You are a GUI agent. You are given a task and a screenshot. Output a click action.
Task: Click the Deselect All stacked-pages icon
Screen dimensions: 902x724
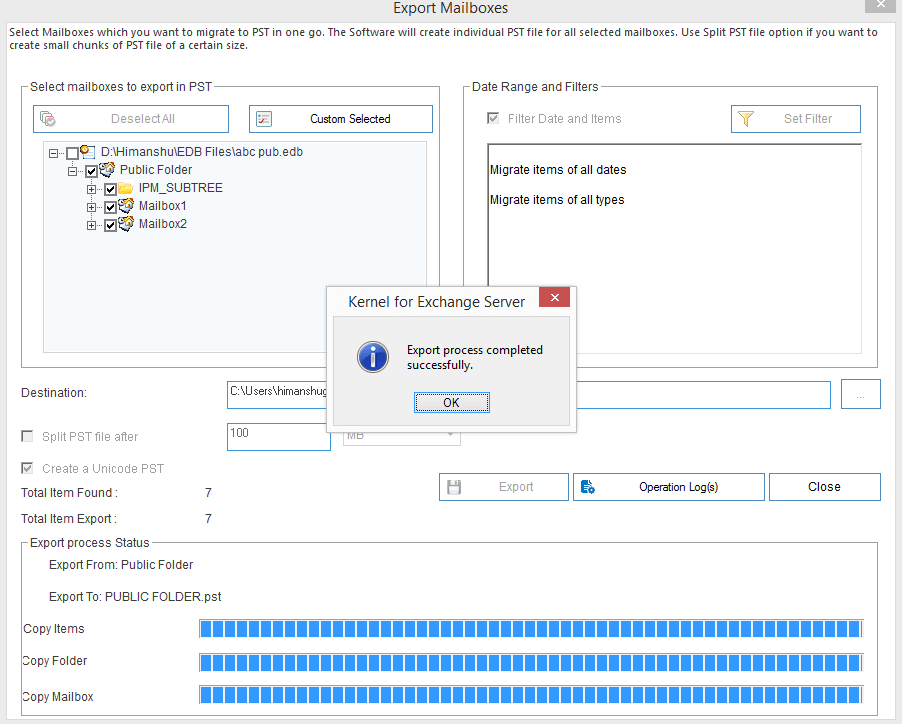[x=48, y=119]
